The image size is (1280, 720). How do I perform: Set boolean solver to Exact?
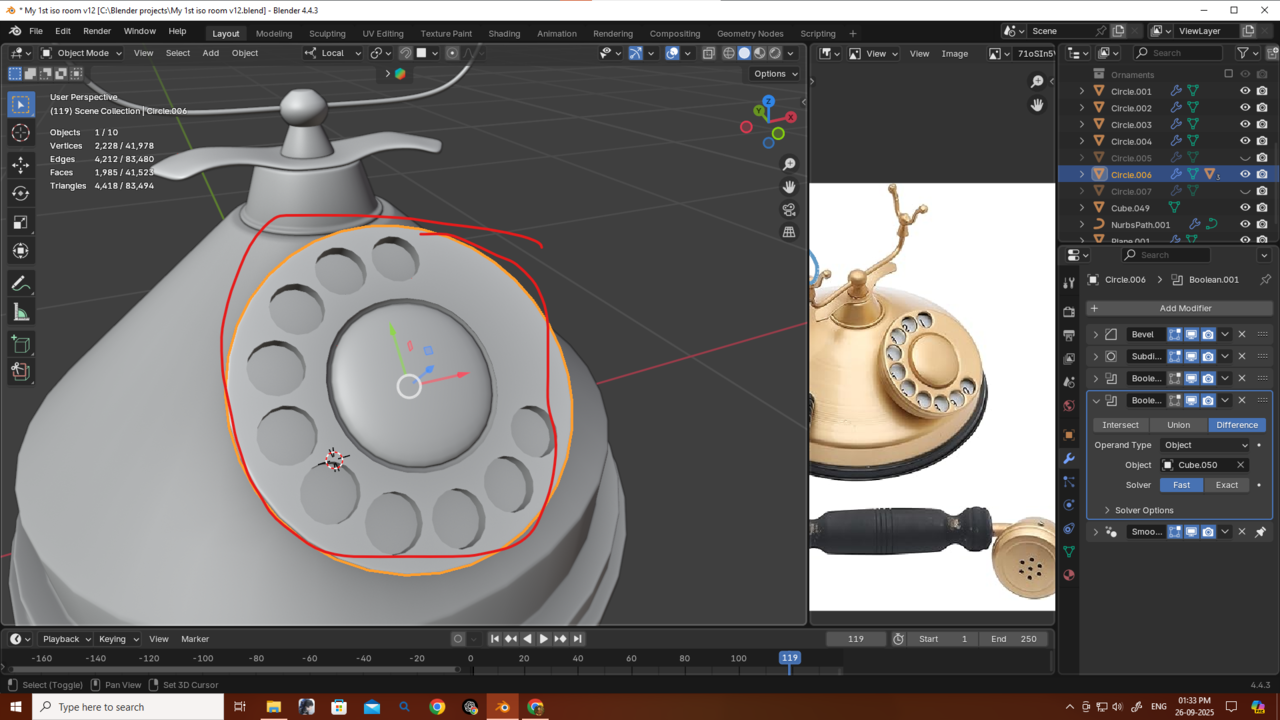[1226, 485]
